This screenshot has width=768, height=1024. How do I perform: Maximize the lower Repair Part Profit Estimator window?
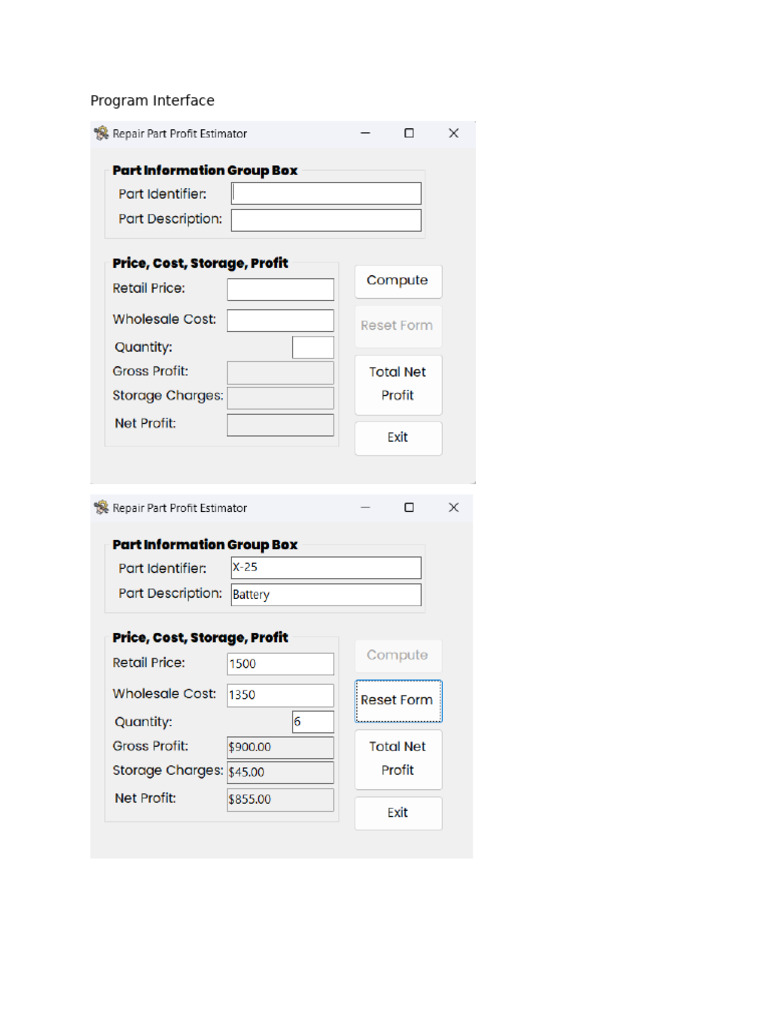(x=409, y=507)
